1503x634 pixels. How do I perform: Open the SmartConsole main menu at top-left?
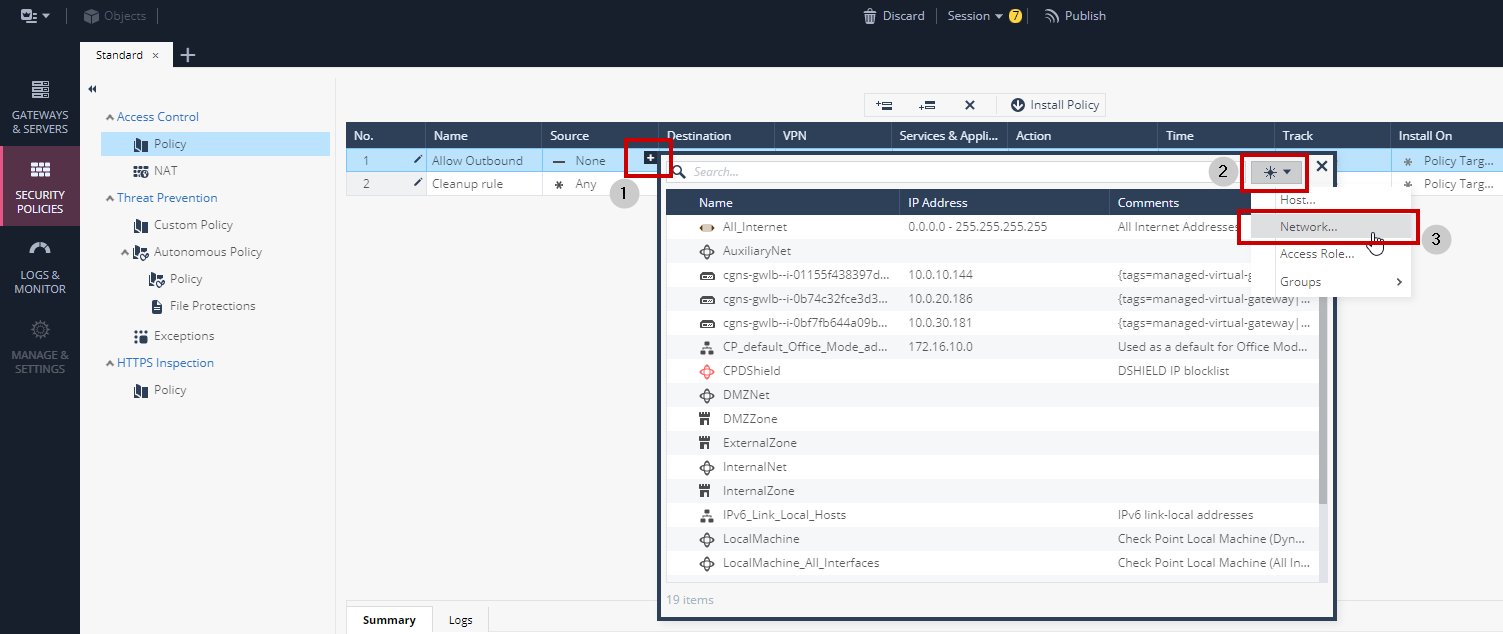[x=30, y=15]
